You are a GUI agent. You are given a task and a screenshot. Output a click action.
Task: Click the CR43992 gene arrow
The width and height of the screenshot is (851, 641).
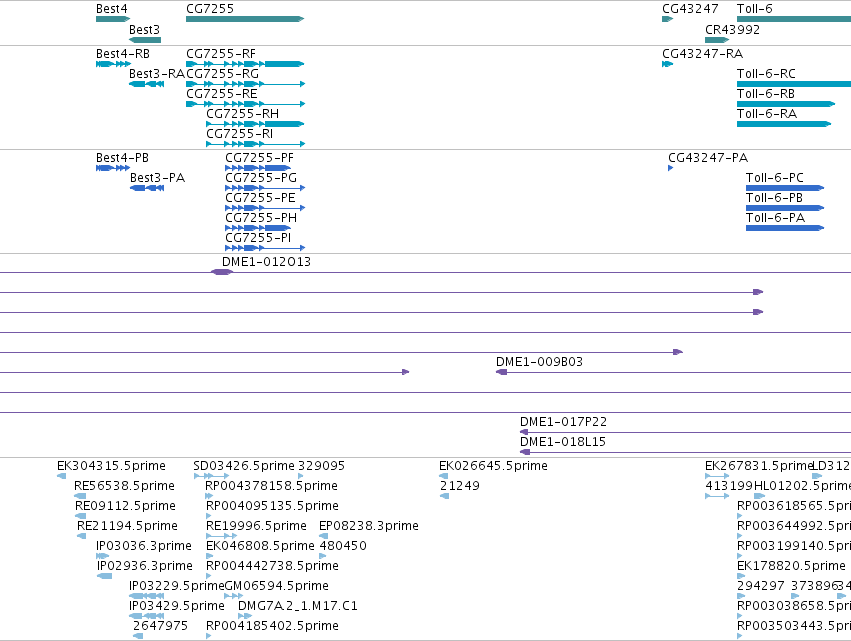coord(717,40)
